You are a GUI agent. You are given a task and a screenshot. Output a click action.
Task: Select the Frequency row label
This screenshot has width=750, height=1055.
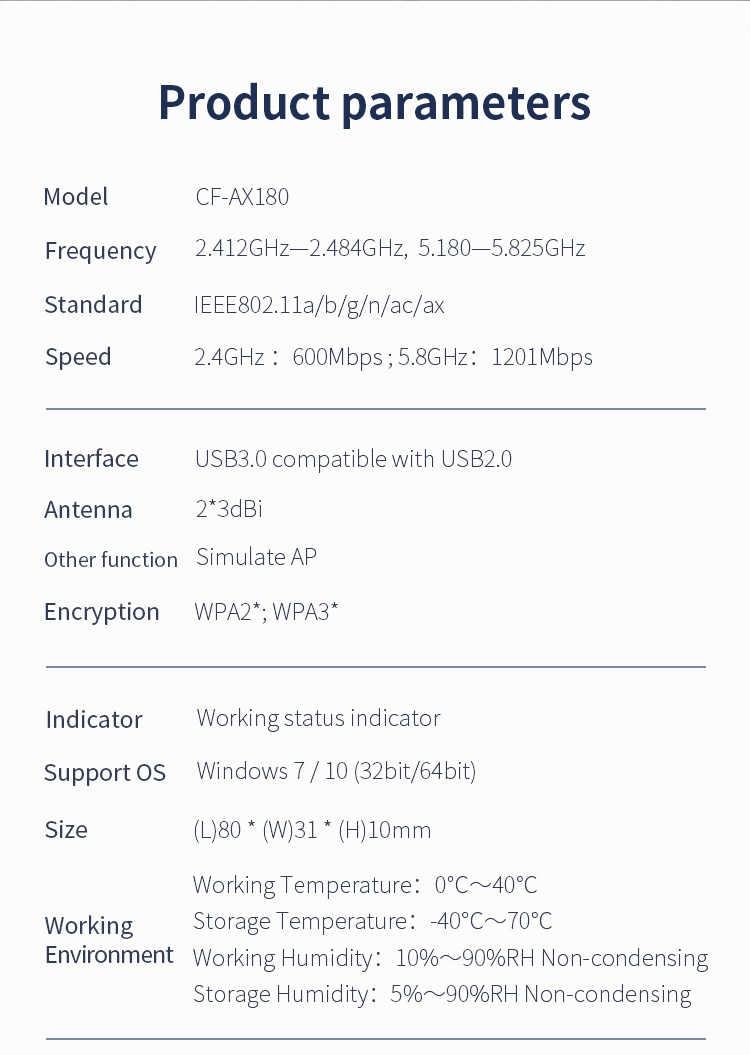click(100, 250)
